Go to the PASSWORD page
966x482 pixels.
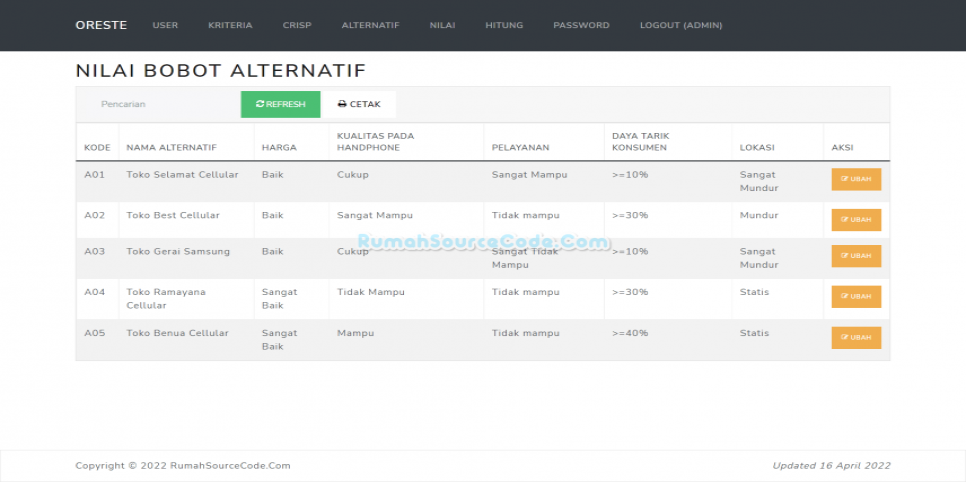pos(581,25)
